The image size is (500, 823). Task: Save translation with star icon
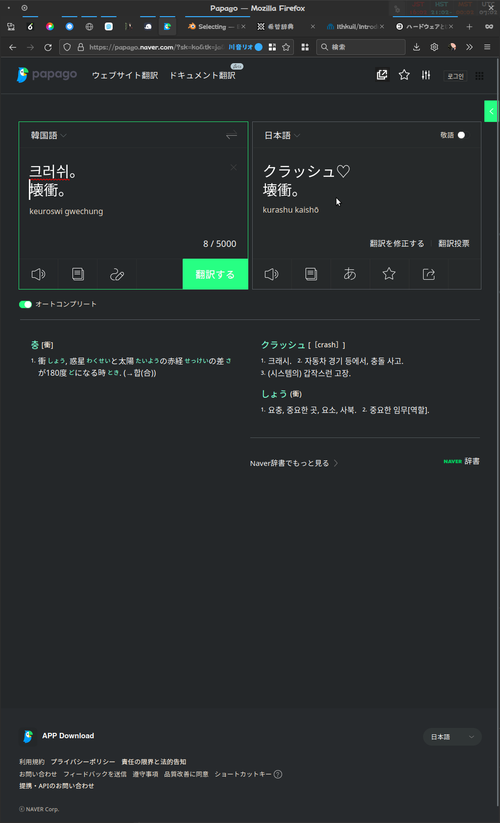tap(389, 274)
